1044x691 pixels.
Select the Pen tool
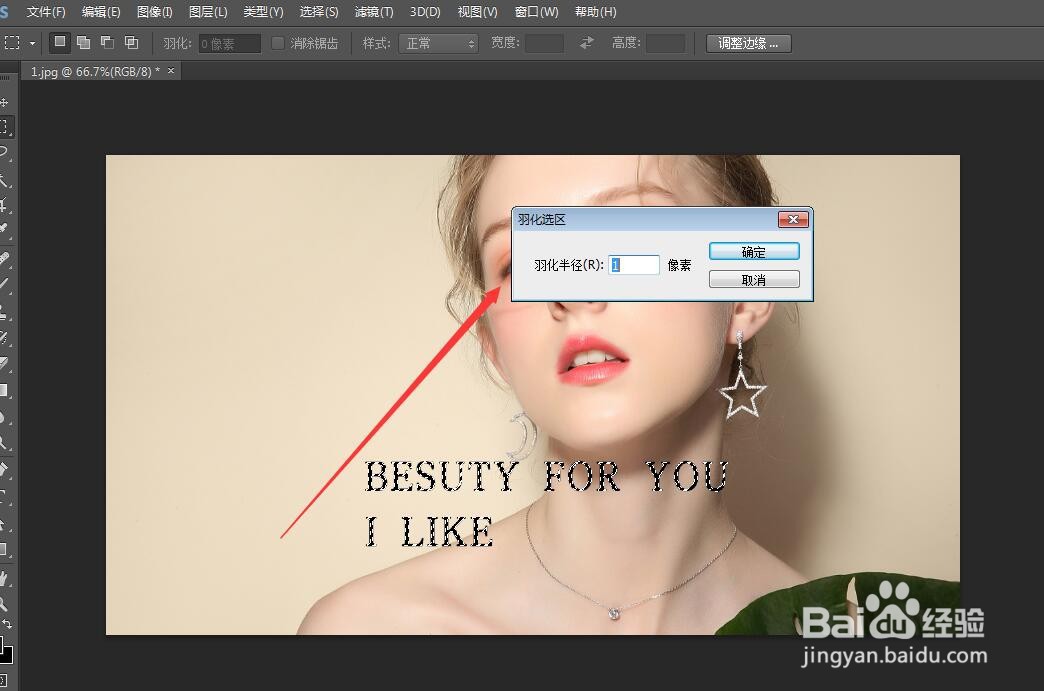pyautogui.click(x=4, y=471)
